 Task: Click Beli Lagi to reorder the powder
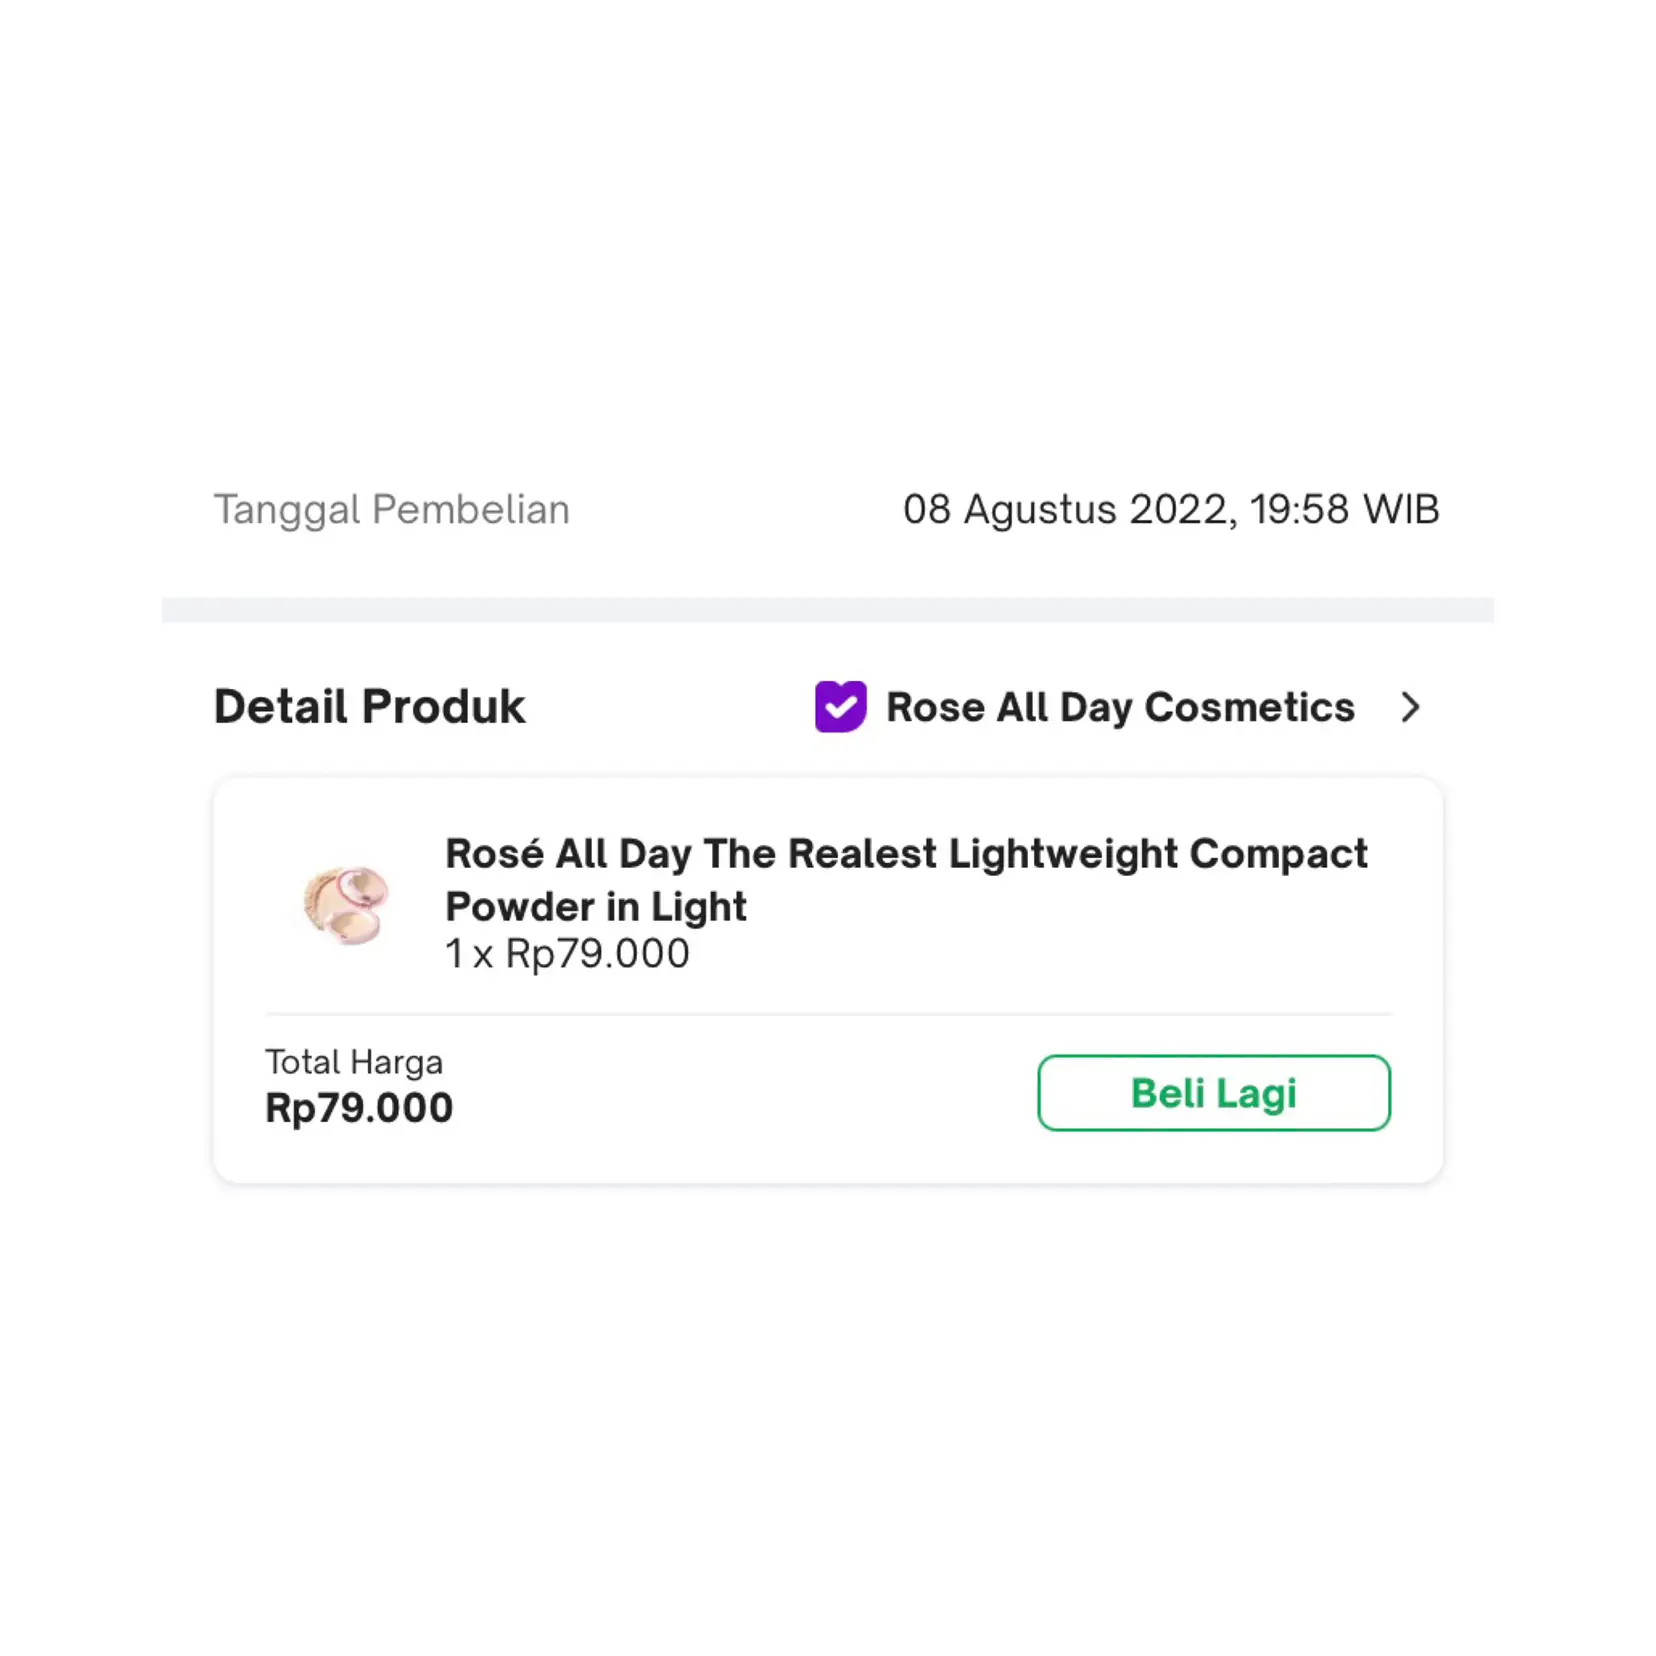pos(1212,1092)
